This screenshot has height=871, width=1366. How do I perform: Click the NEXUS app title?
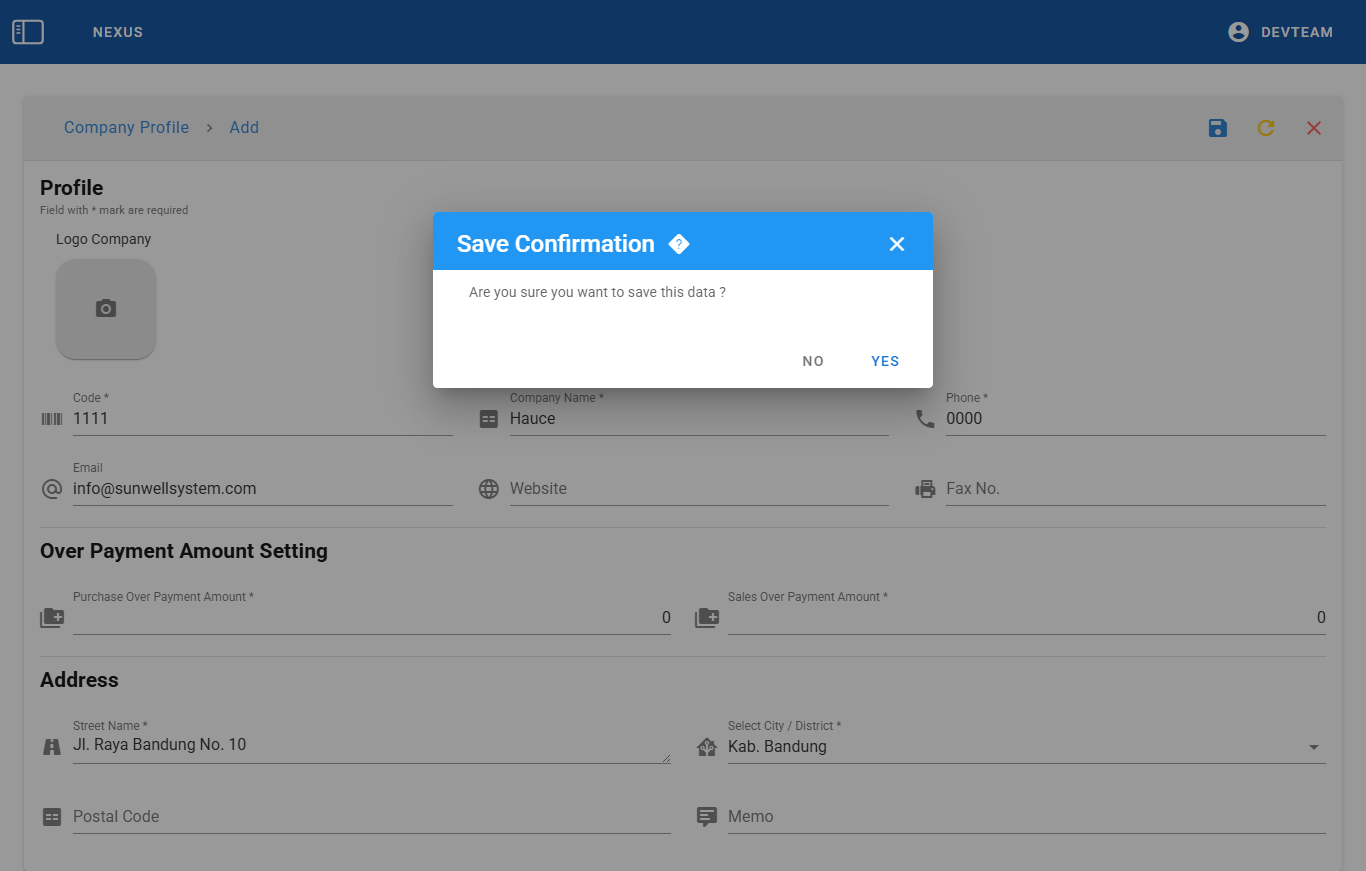(x=118, y=32)
